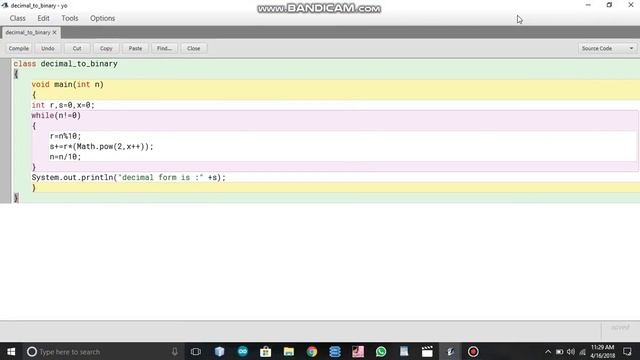Open the Class menu
The width and height of the screenshot is (640, 360).
point(18,18)
